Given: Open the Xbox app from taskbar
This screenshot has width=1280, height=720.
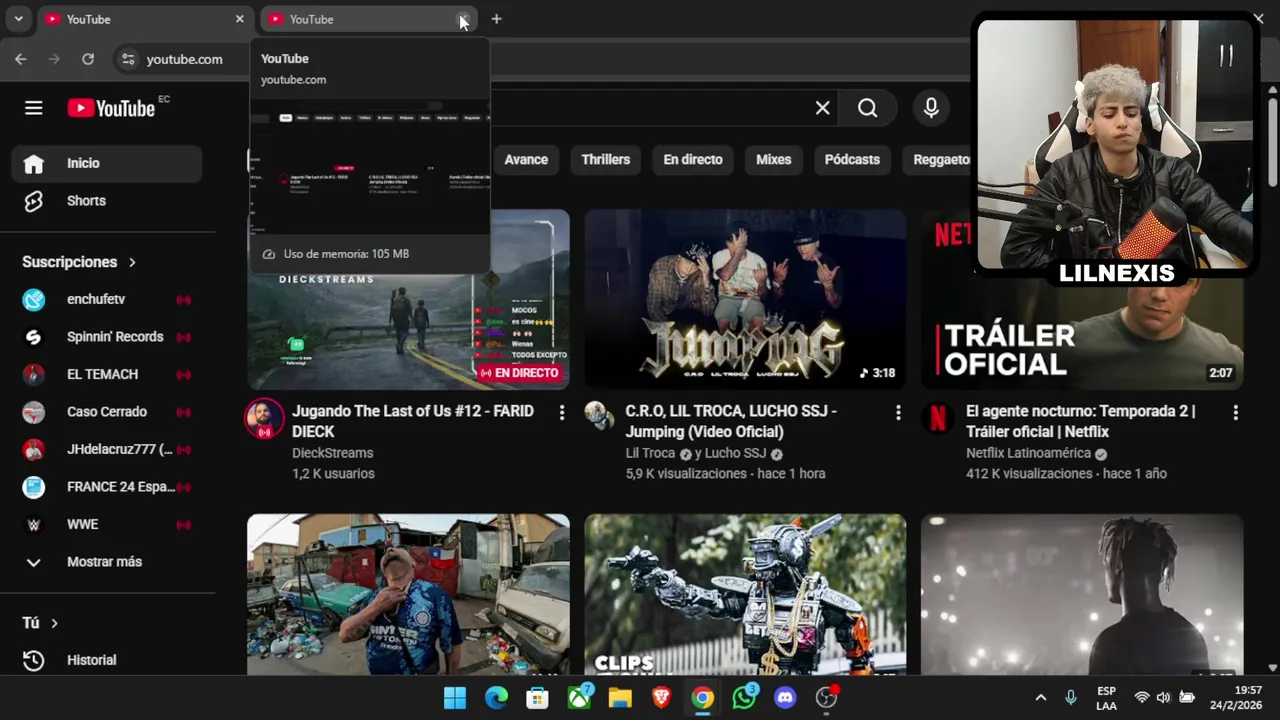Looking at the screenshot, I should click(579, 698).
